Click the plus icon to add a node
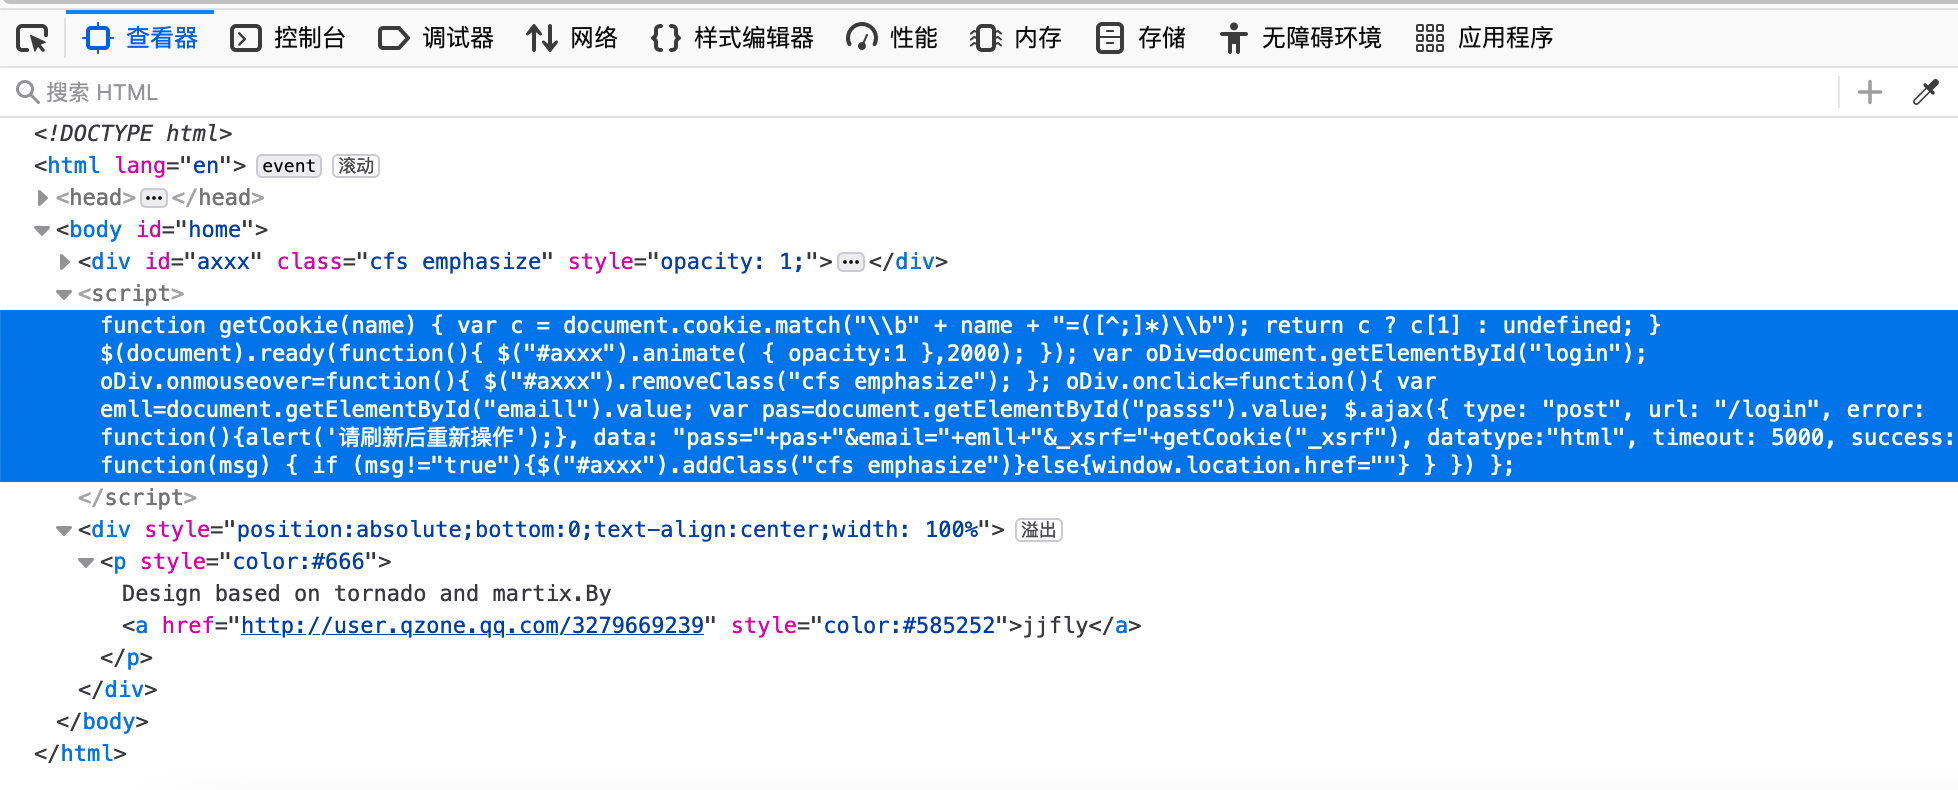 click(1870, 92)
